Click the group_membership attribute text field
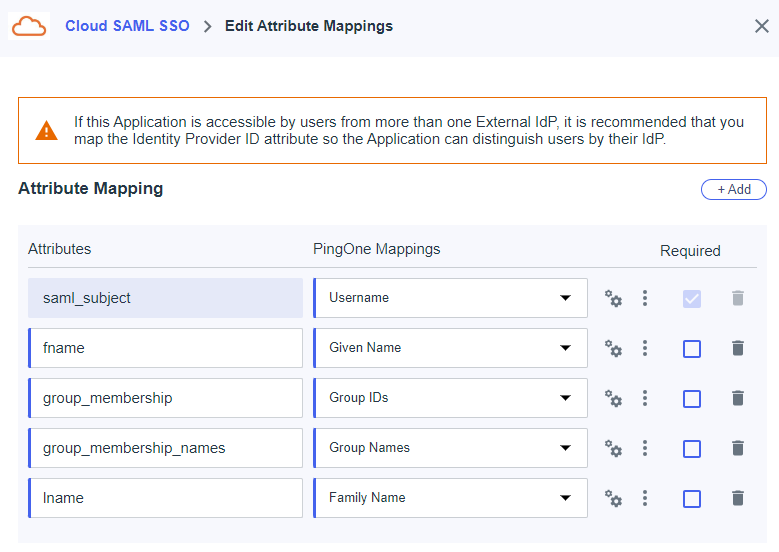This screenshot has width=779, height=552. tap(166, 398)
